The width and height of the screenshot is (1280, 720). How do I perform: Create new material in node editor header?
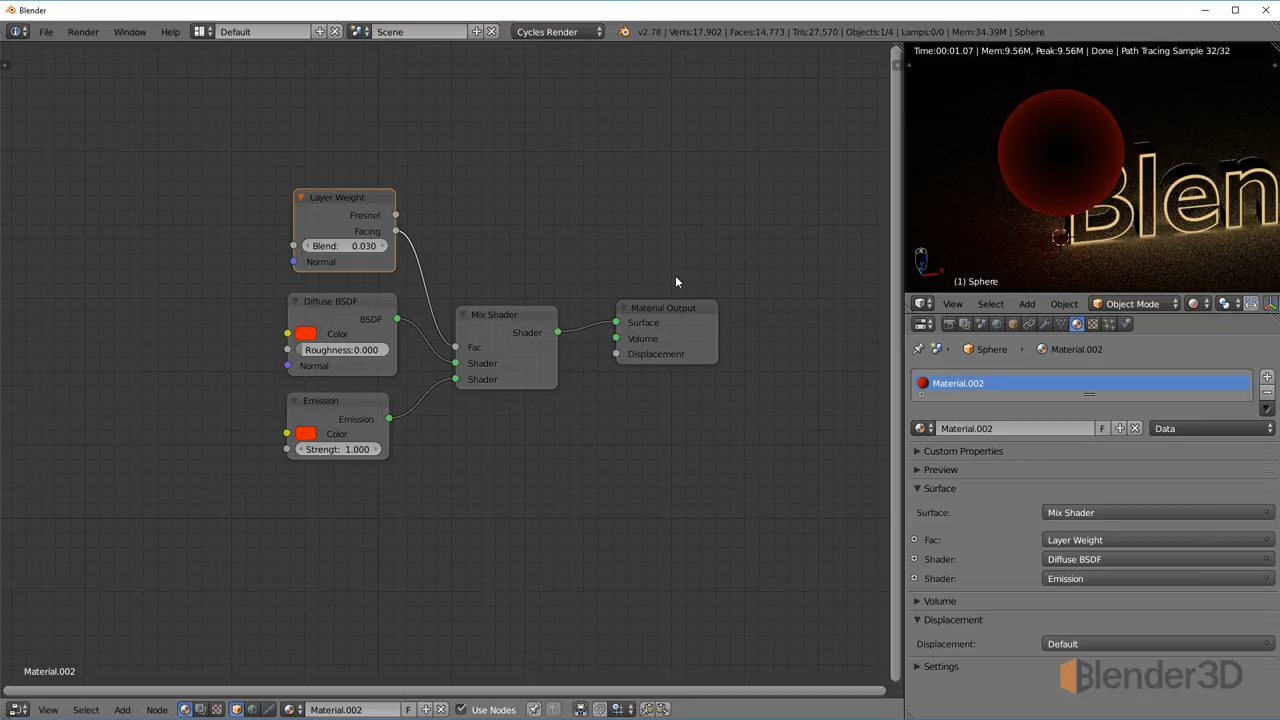click(x=426, y=710)
